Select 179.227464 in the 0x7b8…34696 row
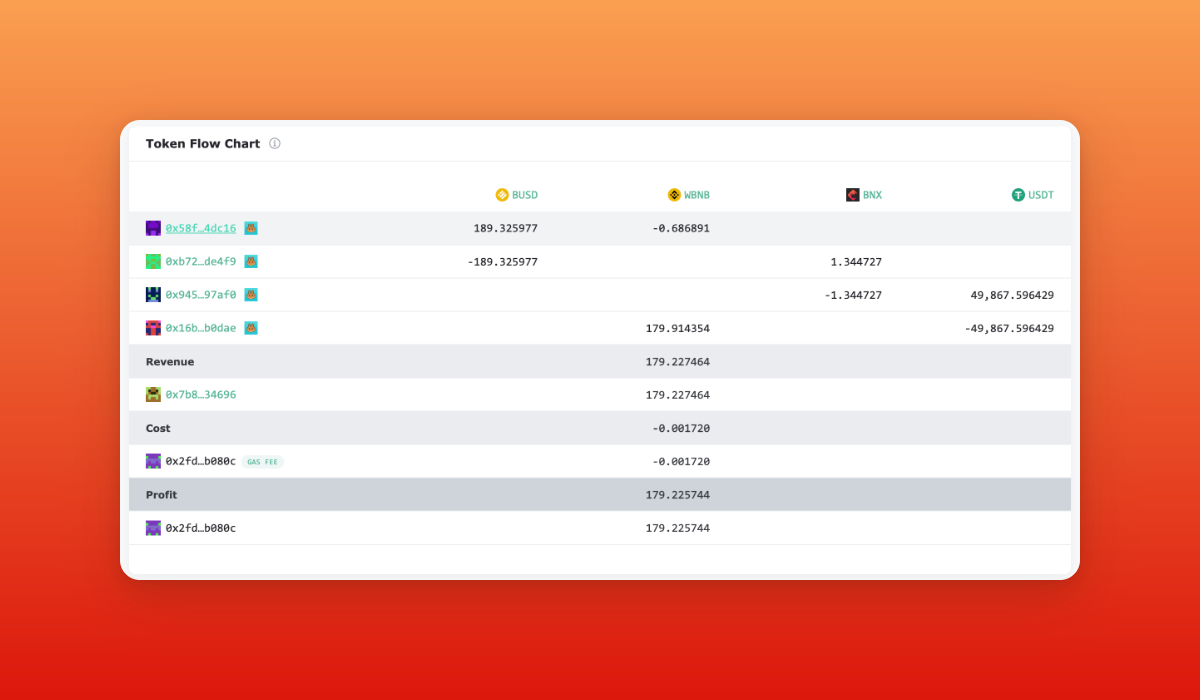Image resolution: width=1200 pixels, height=700 pixels. [678, 395]
